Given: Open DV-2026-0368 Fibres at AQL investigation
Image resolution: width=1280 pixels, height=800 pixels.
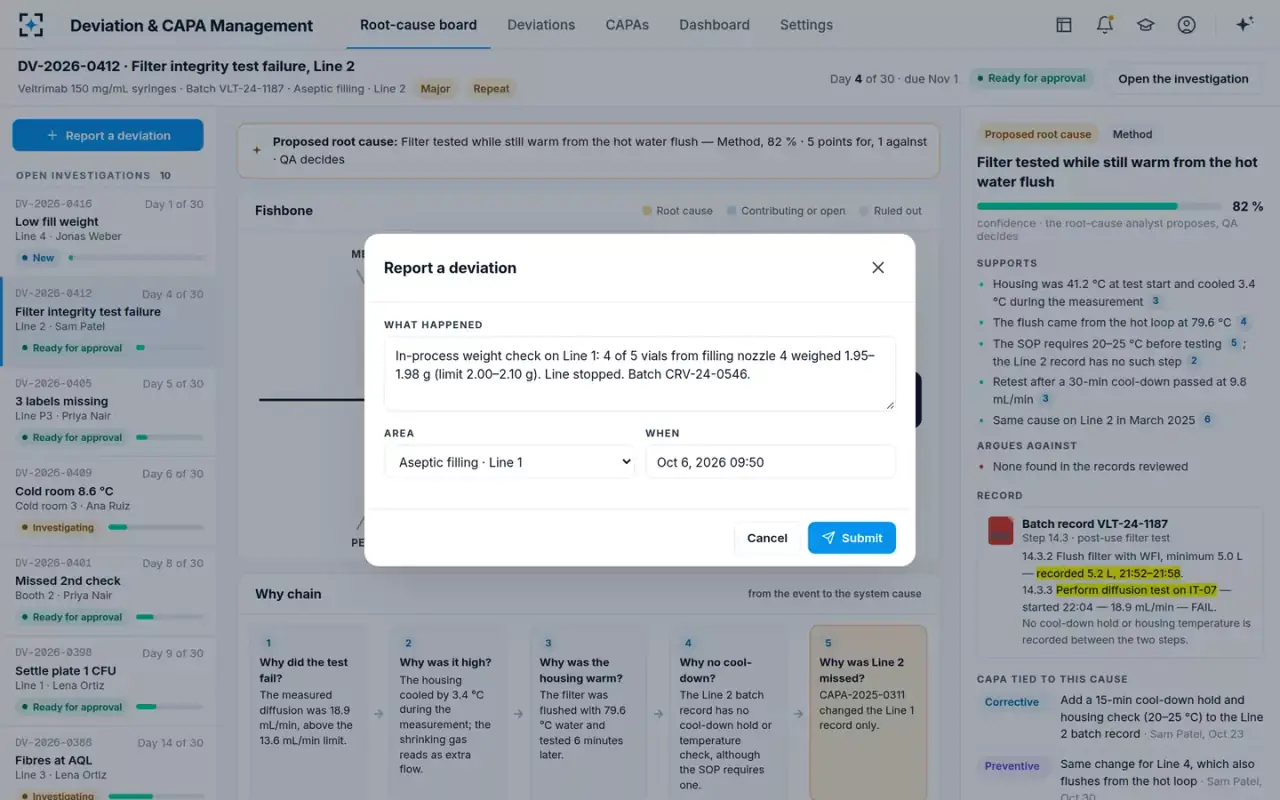Looking at the screenshot, I should coord(109,765).
